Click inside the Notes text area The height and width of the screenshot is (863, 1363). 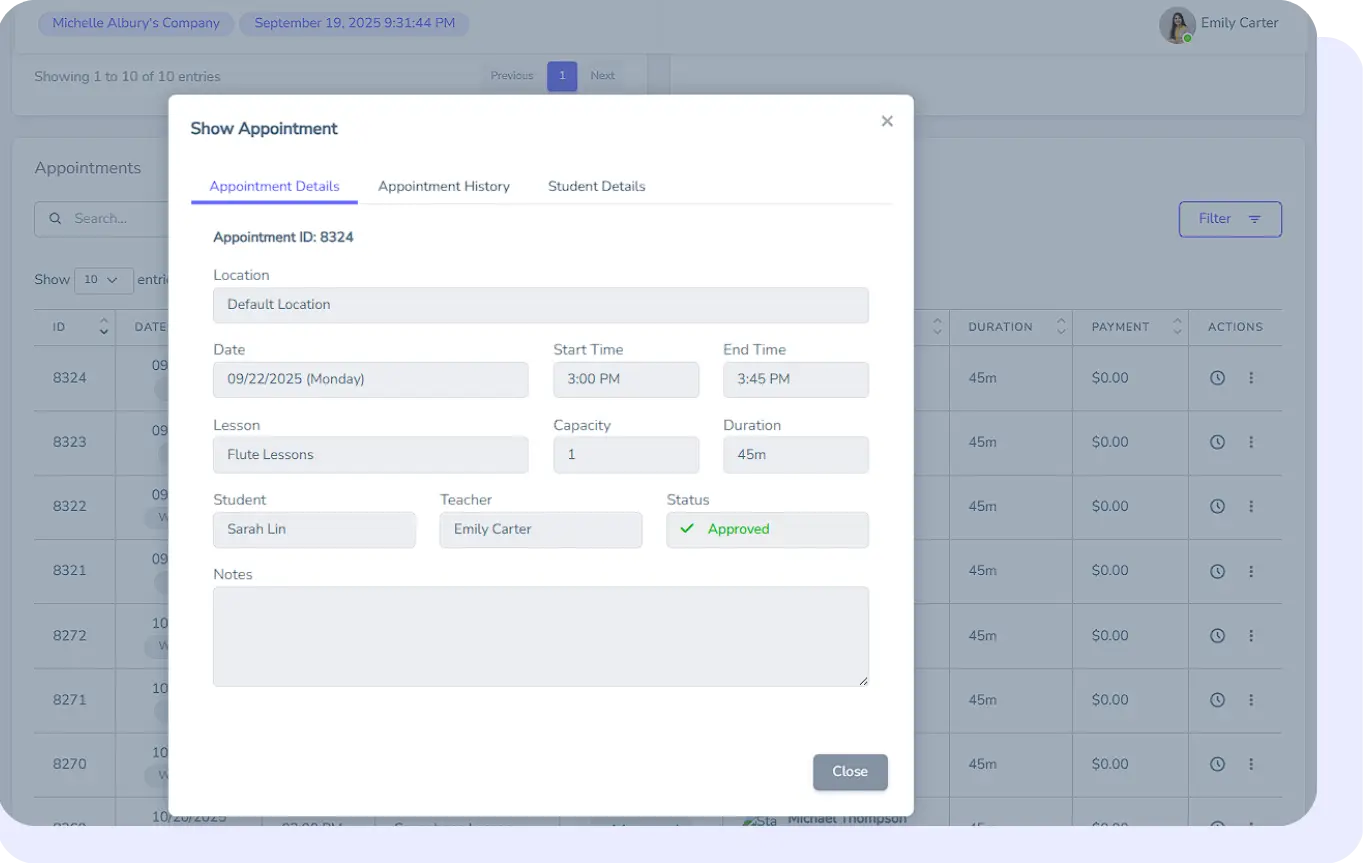click(x=540, y=636)
